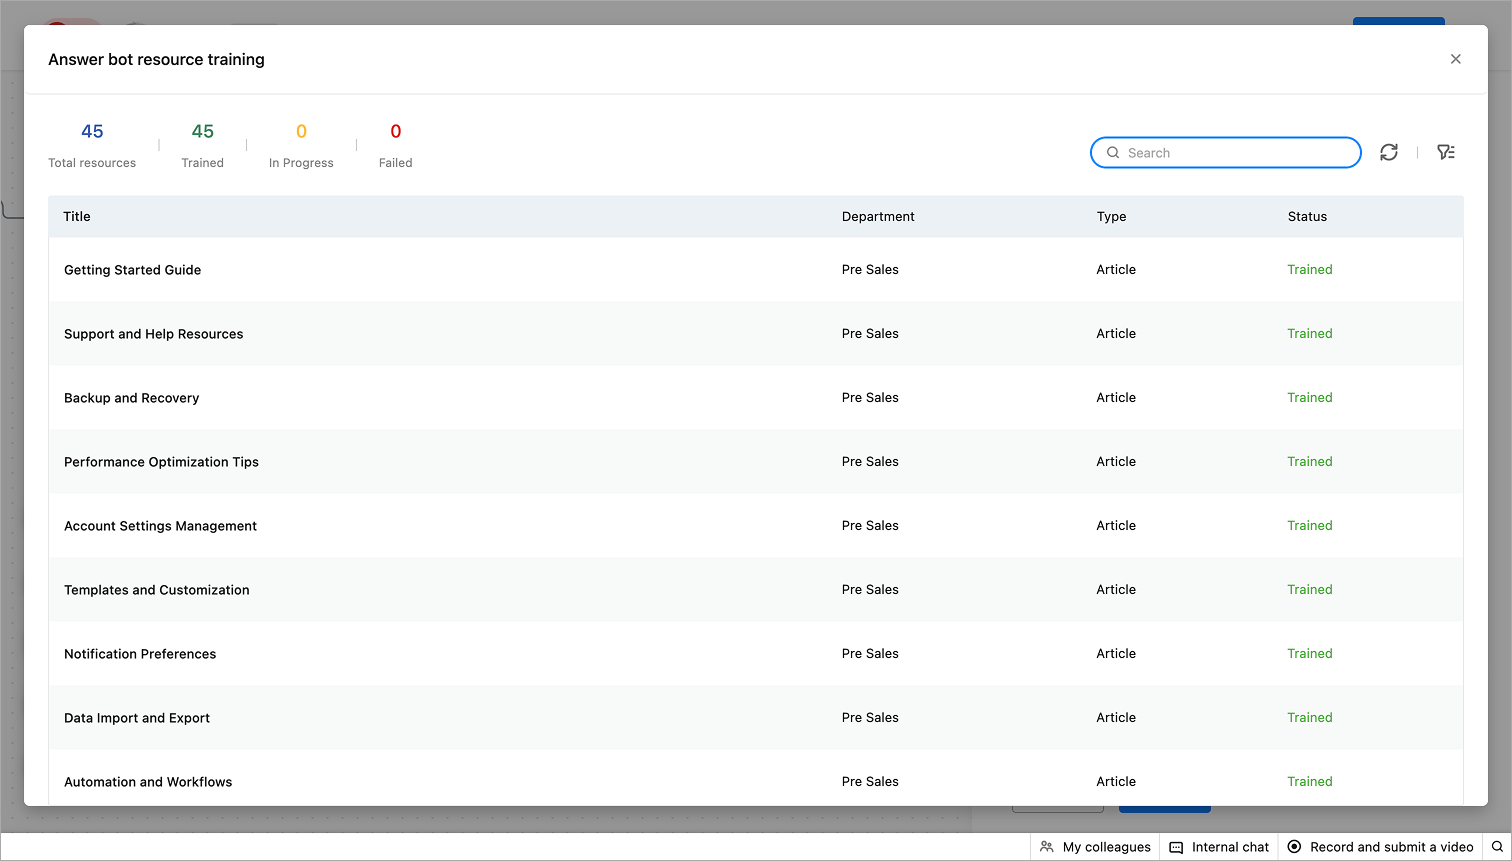Select Notification Preferences row

pos(756,654)
